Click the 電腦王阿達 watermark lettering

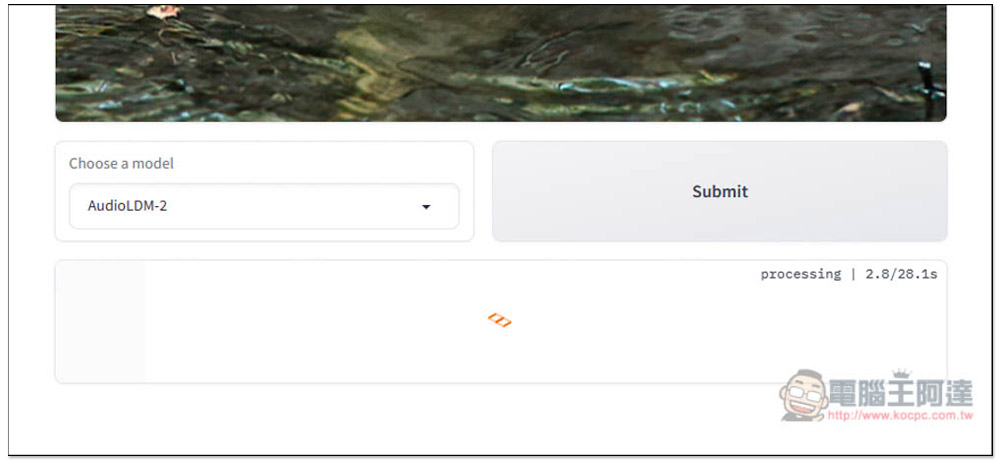point(901,393)
